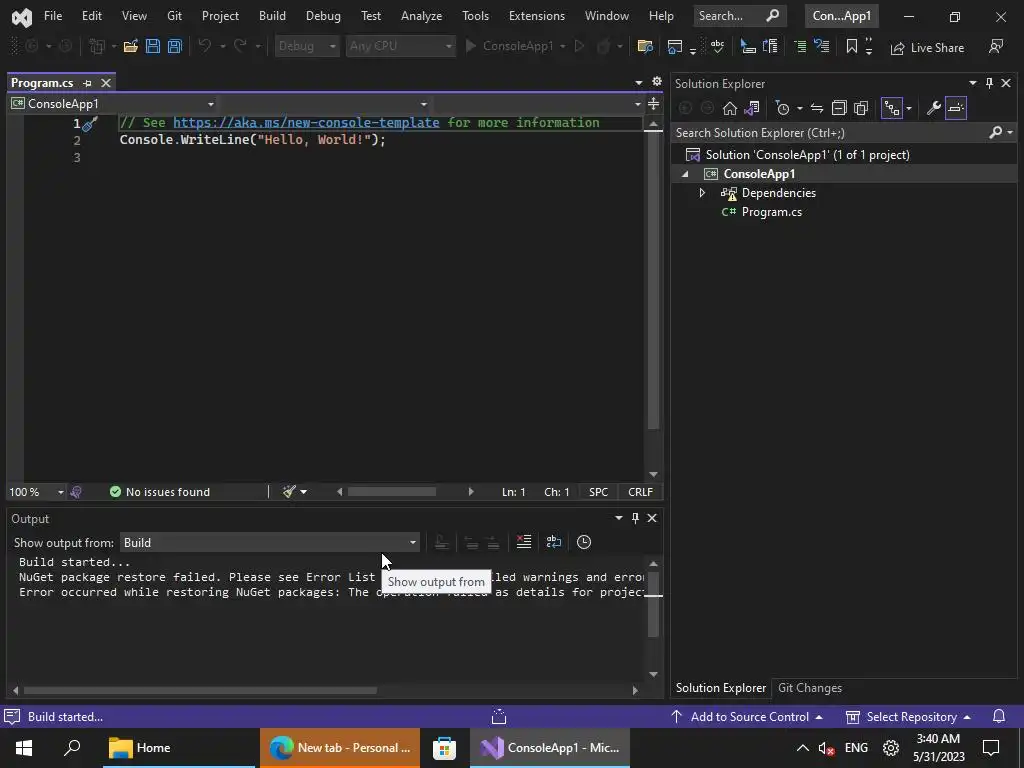Screen dimensions: 1024x768
Task: Click the spell checker abc icon
Action: pyautogui.click(x=717, y=46)
